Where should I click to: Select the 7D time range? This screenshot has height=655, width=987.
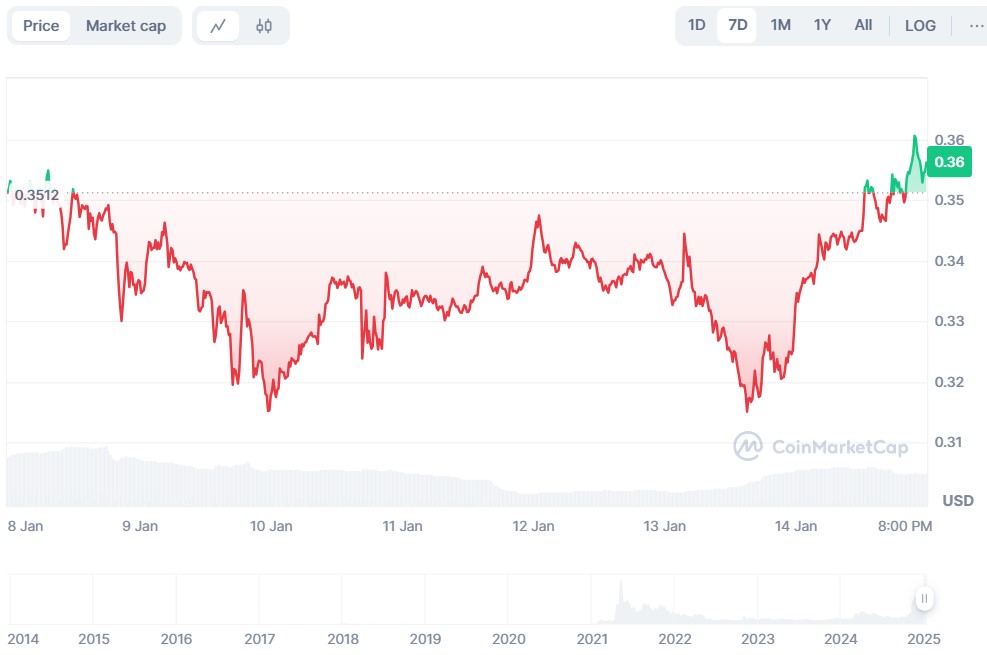point(738,25)
